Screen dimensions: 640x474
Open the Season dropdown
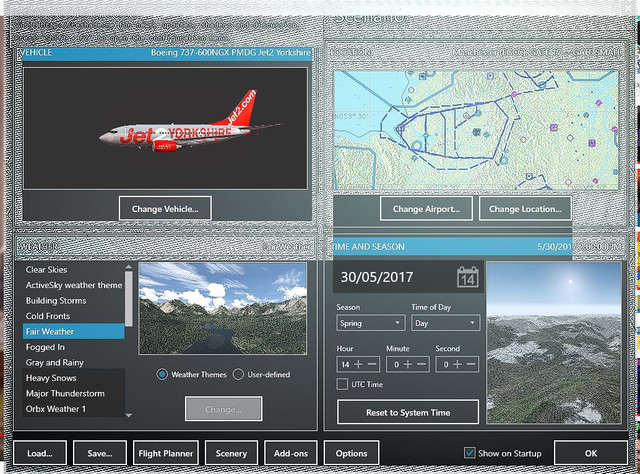tap(371, 323)
